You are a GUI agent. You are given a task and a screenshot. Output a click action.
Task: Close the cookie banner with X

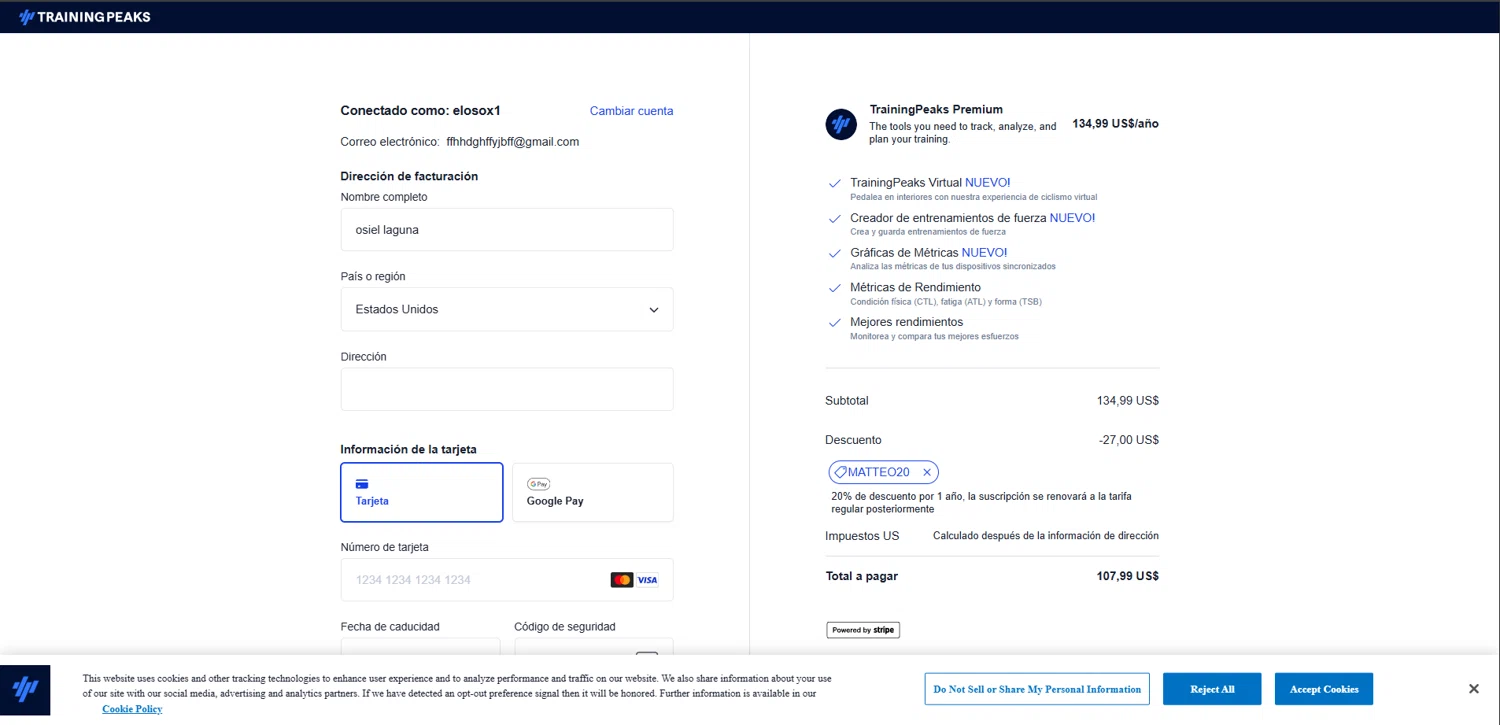coord(1473,689)
